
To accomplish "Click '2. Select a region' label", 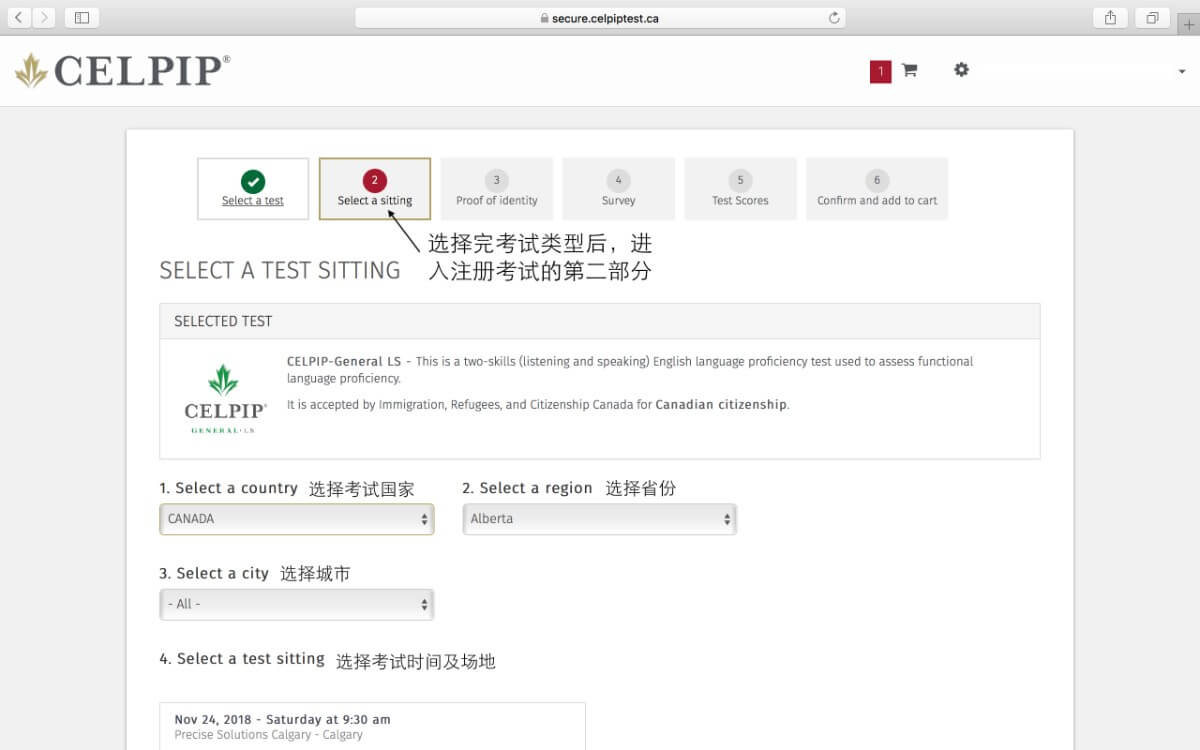I will 527,488.
